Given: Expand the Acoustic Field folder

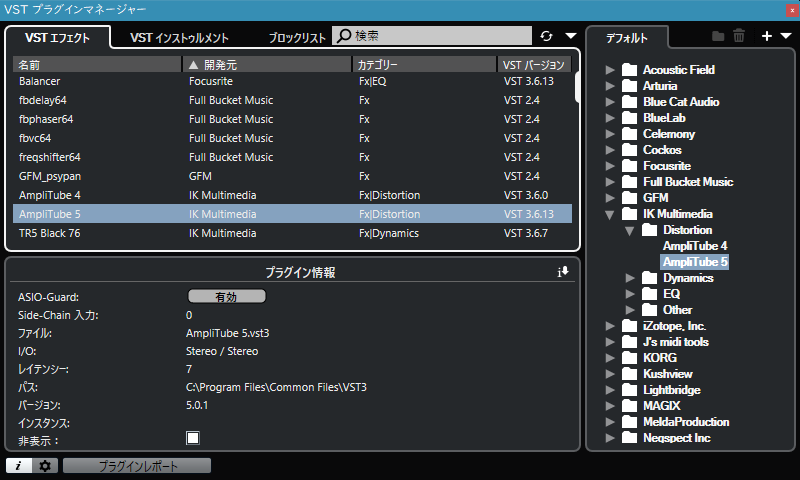Looking at the screenshot, I should tap(610, 70).
